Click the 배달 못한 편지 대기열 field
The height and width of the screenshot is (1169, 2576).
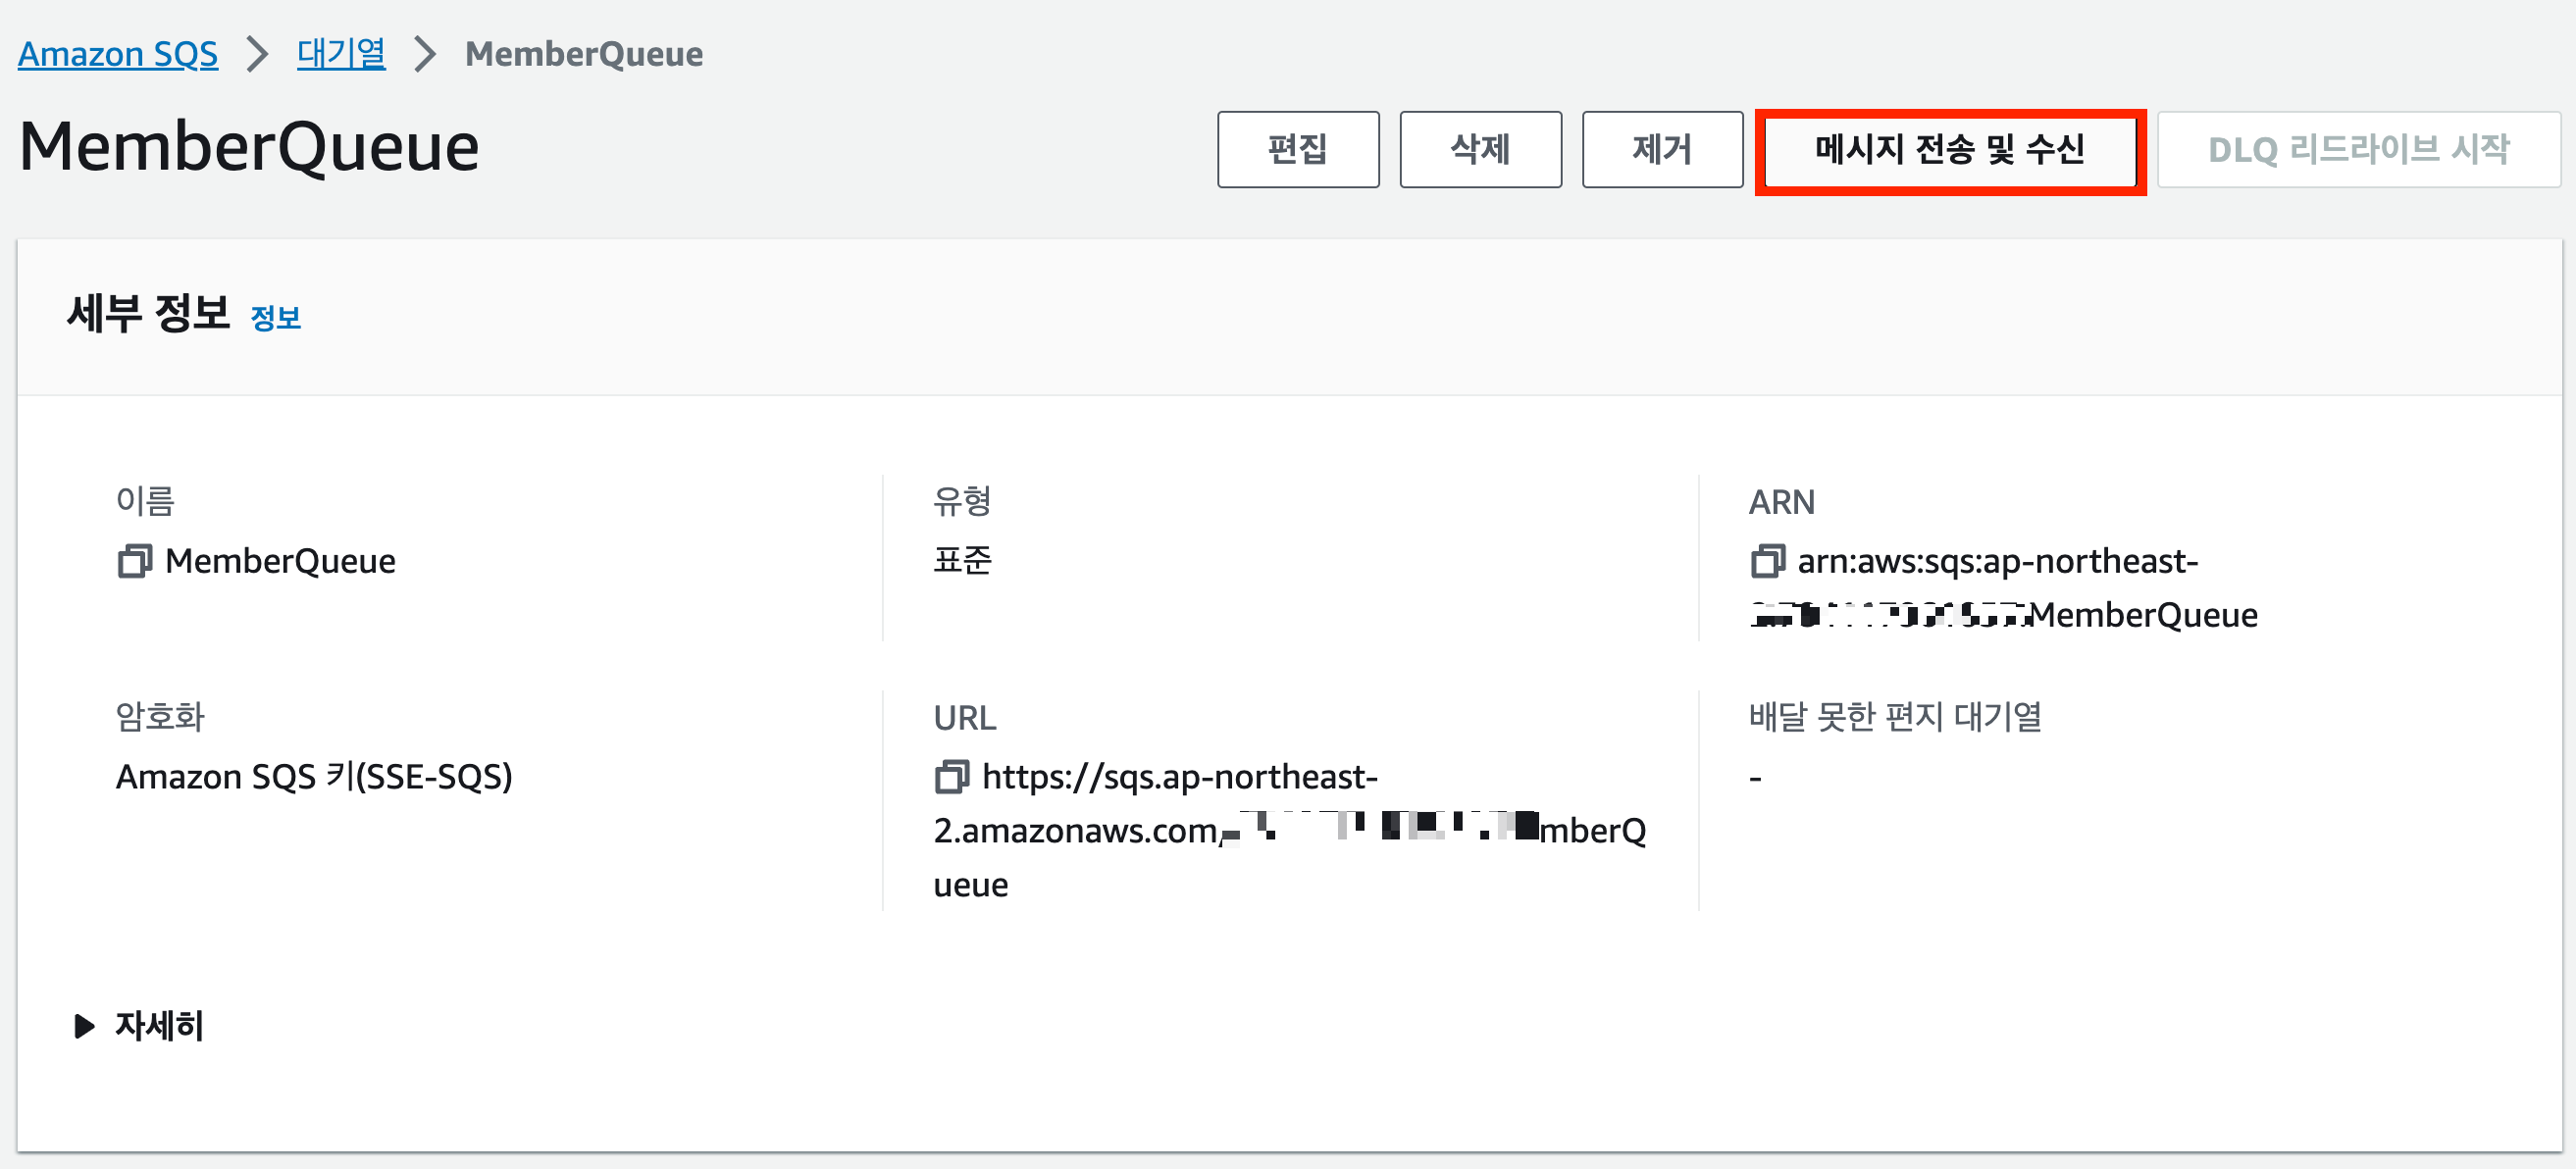(1895, 717)
